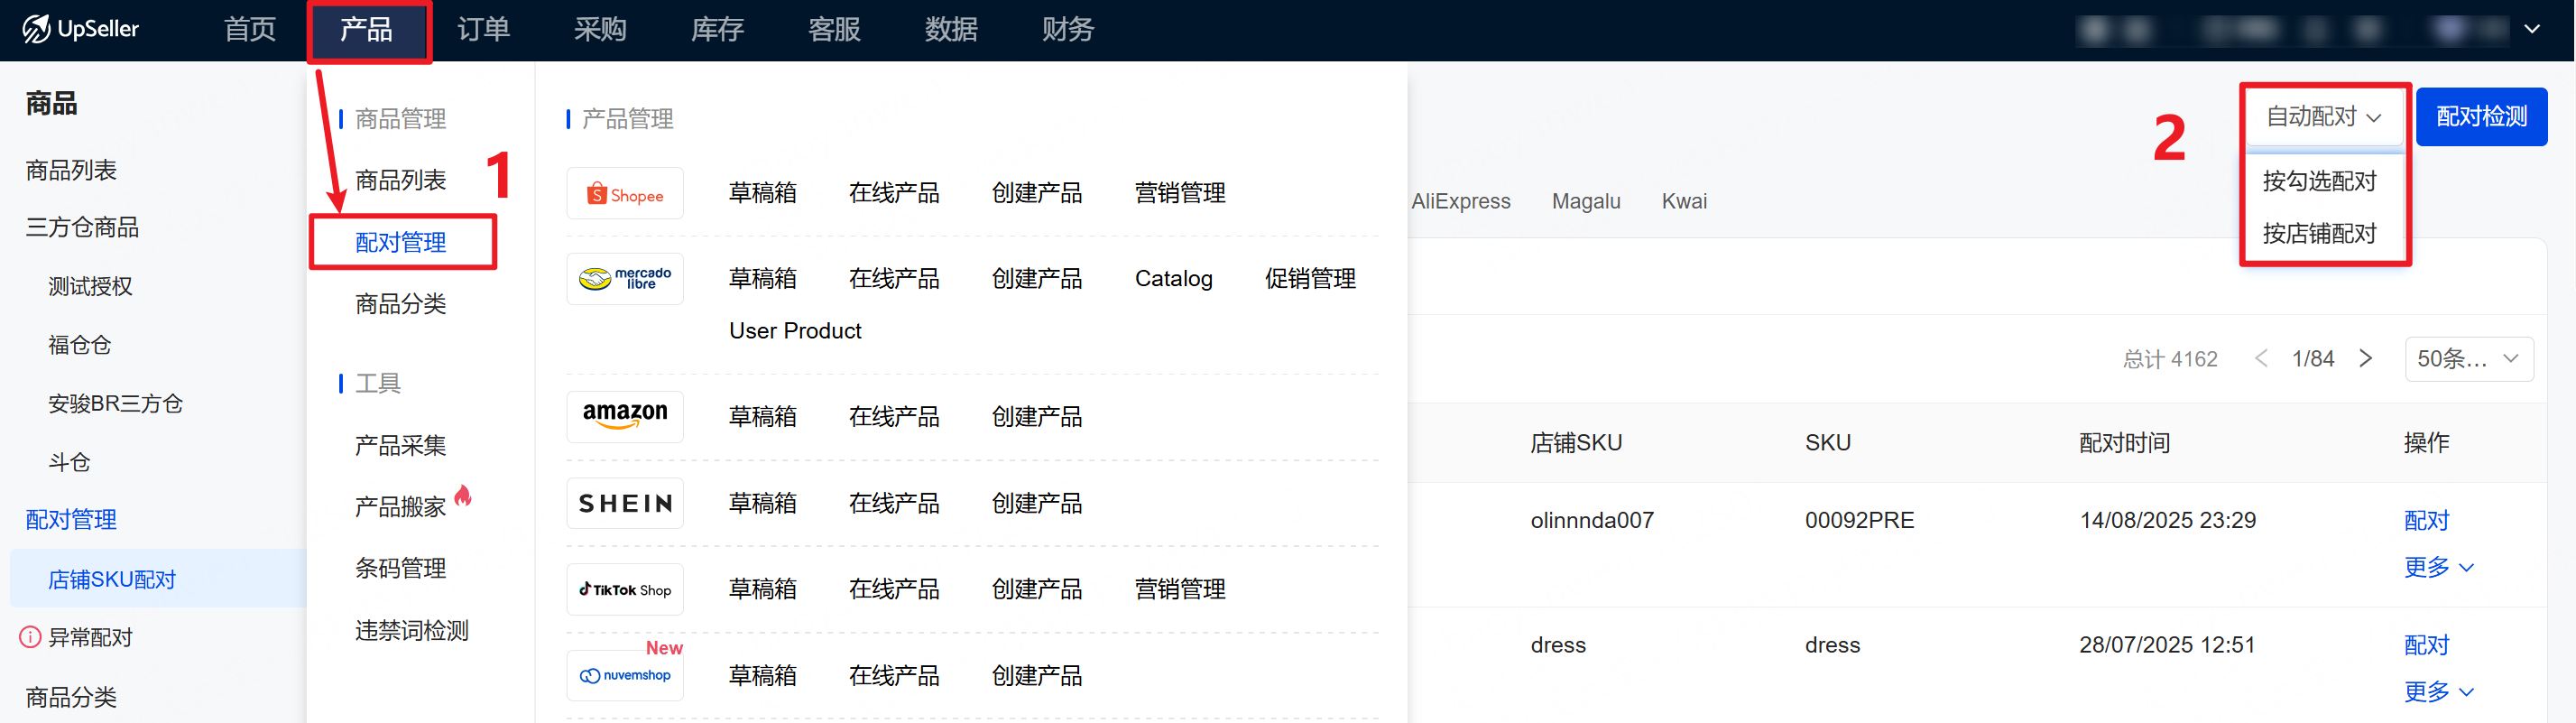2576x723 pixels.
Task: Open 测试授权 in left sidebar
Action: 90,286
